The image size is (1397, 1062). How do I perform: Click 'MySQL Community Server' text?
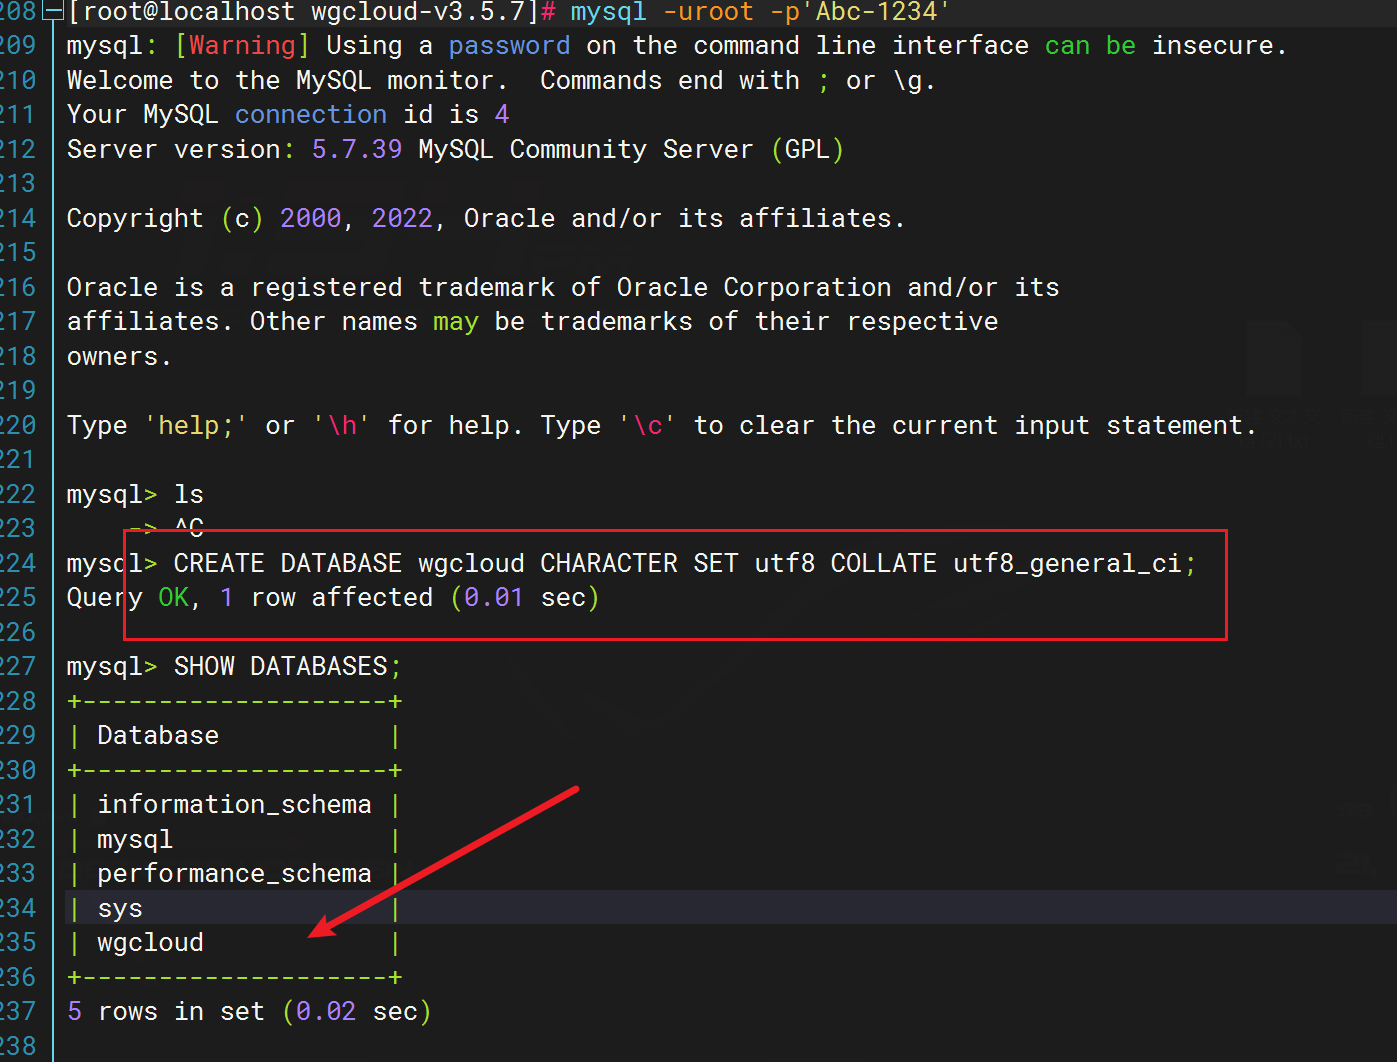point(586,150)
